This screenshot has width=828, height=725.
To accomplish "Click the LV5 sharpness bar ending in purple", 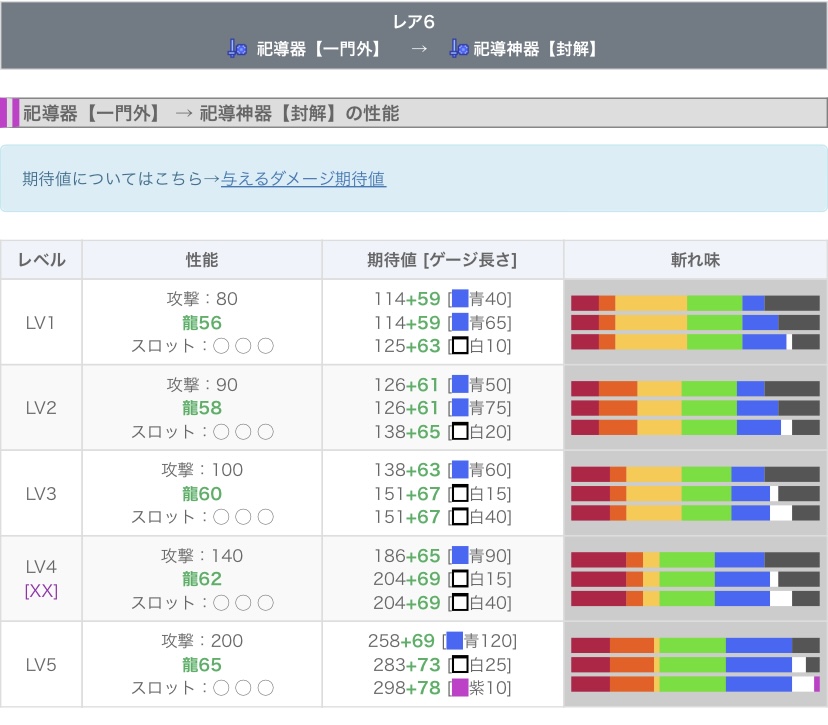I will [695, 684].
